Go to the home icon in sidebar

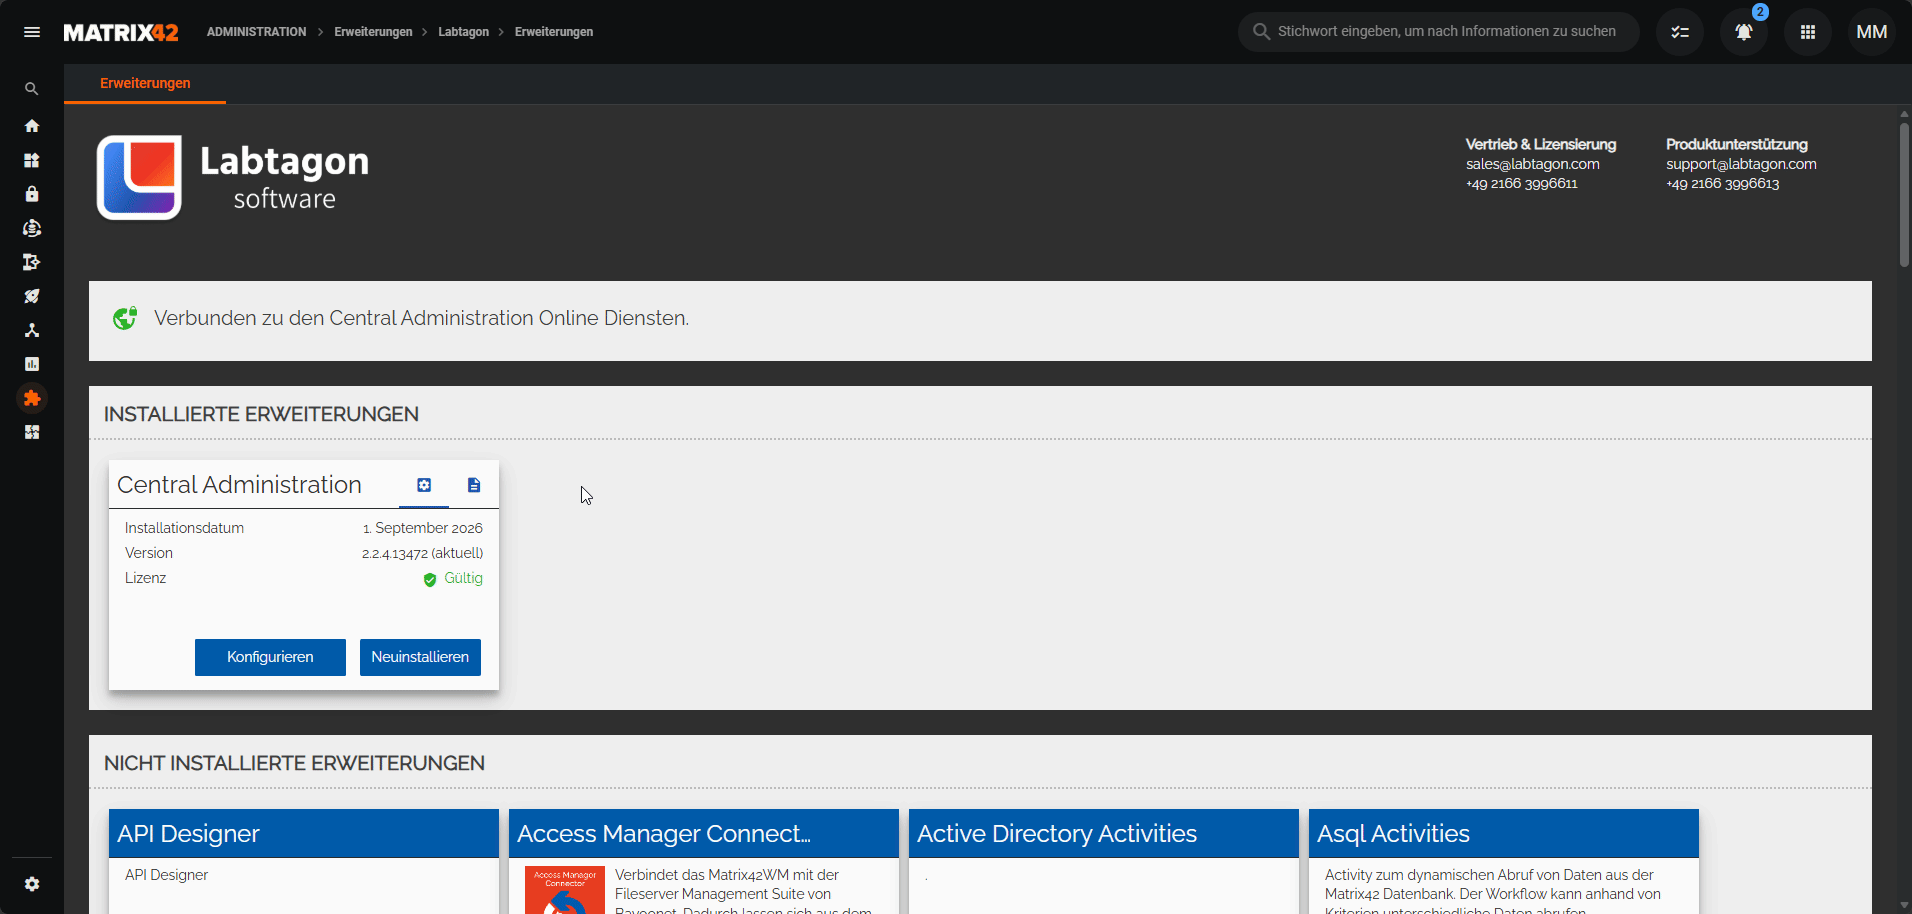pos(32,126)
